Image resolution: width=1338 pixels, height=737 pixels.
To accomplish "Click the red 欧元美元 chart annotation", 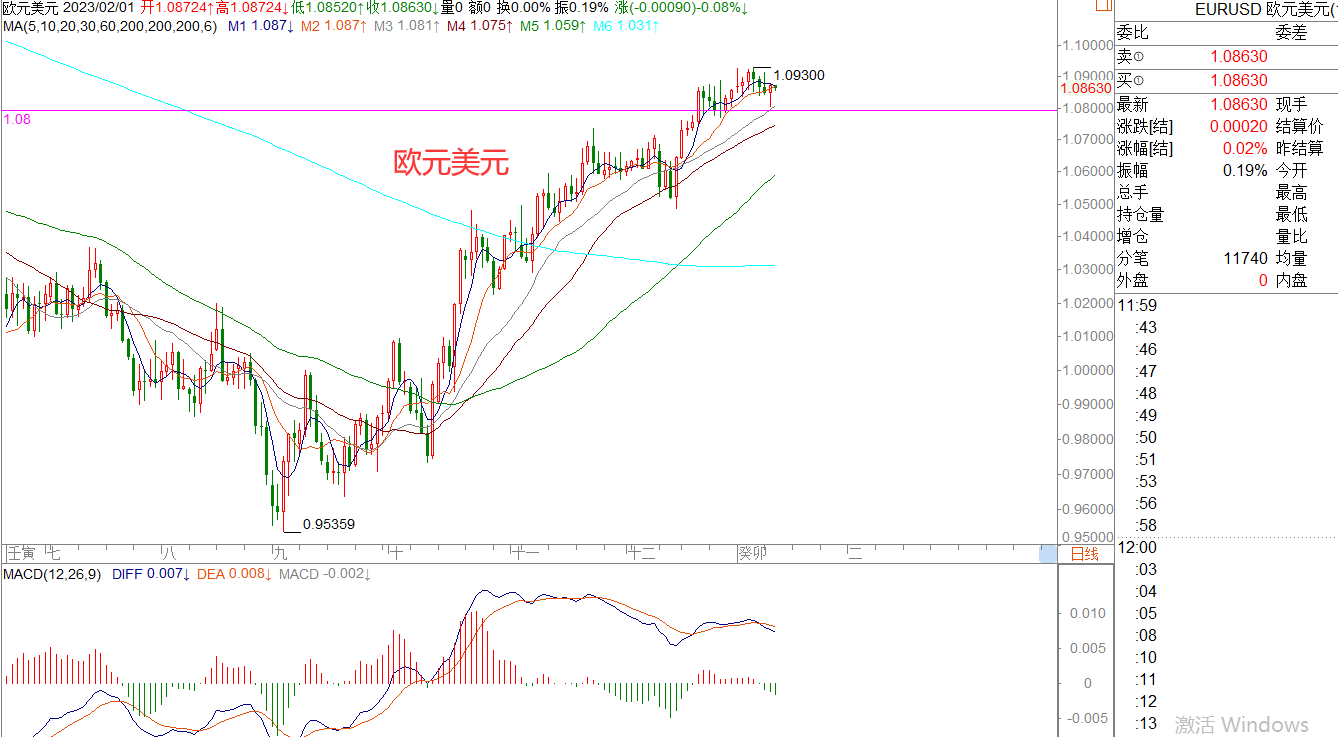I will (451, 163).
